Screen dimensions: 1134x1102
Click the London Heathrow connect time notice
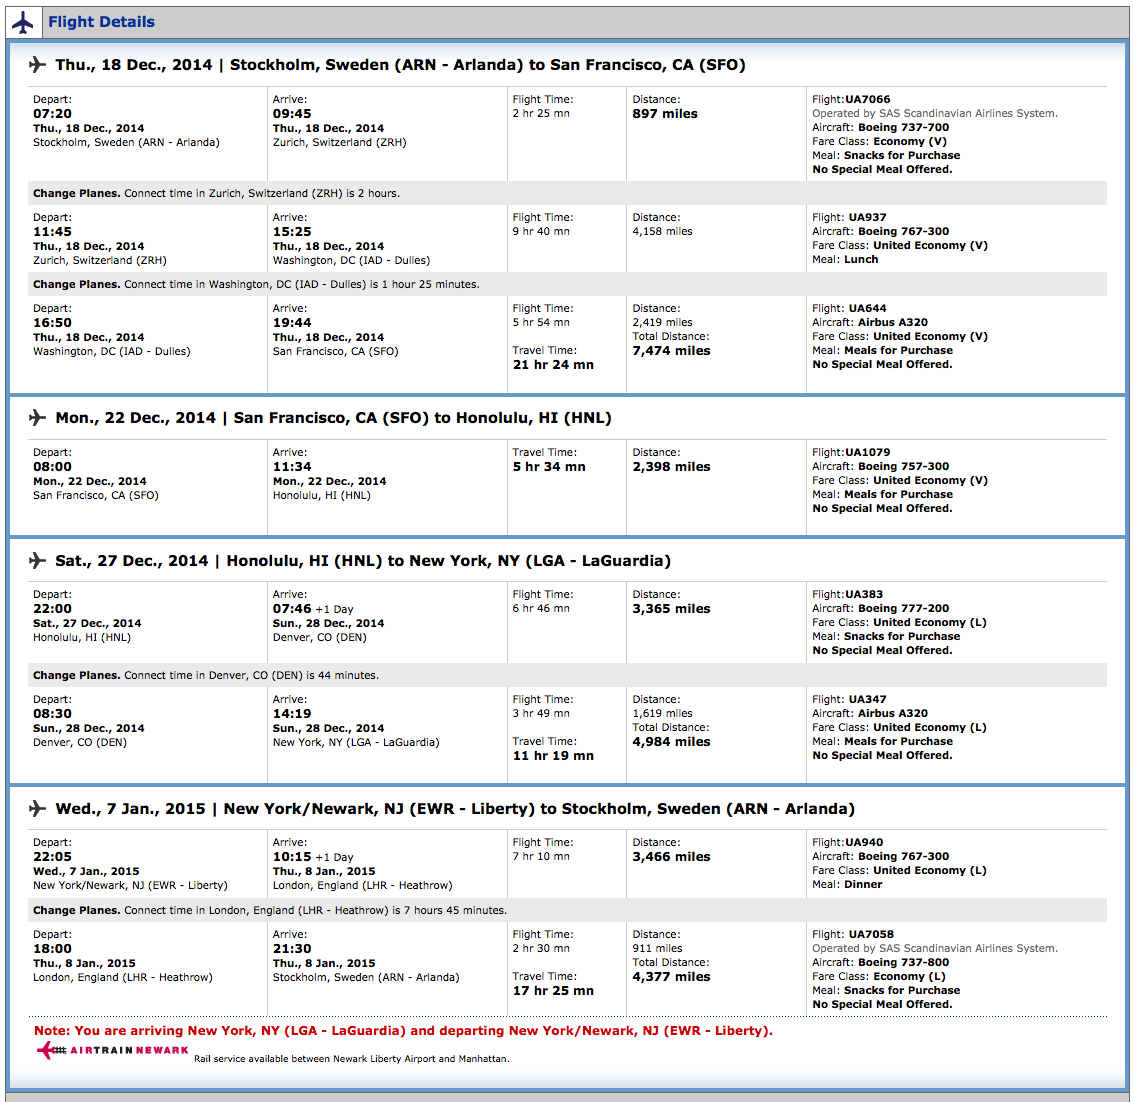pos(270,910)
